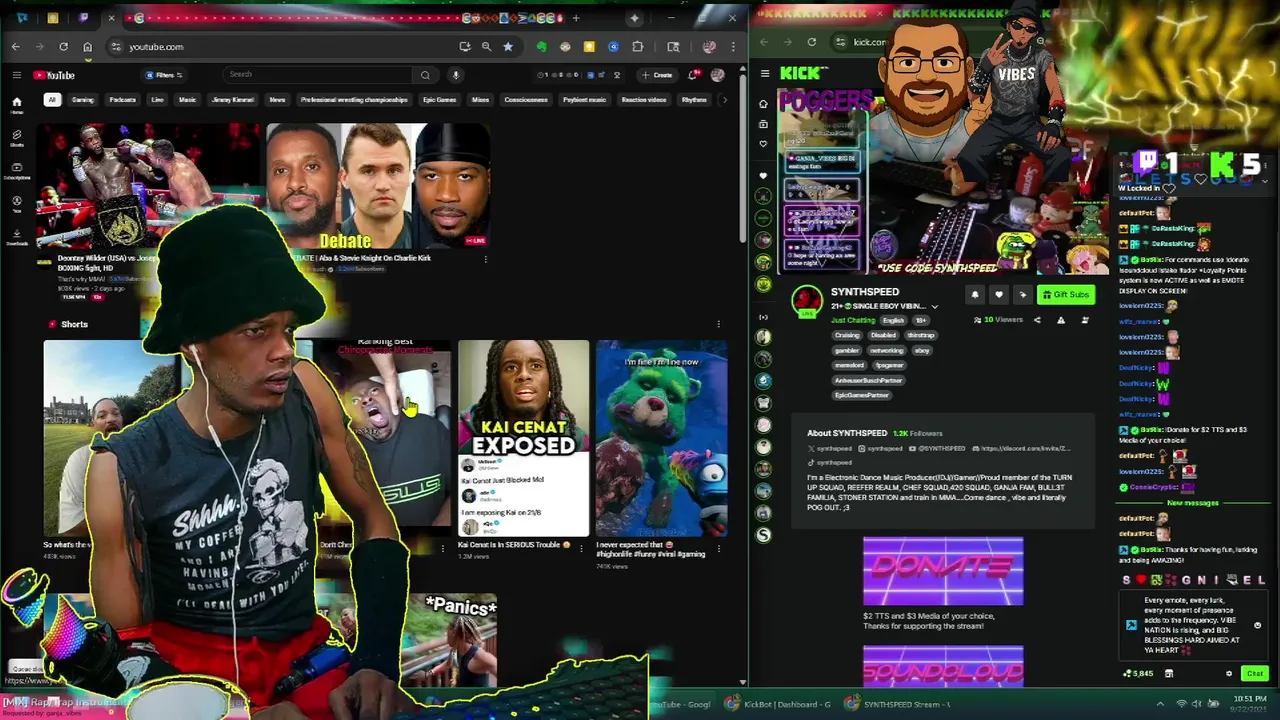The width and height of the screenshot is (1280, 720).
Task: Bookmark youtube.com with the star icon
Action: coord(508,47)
